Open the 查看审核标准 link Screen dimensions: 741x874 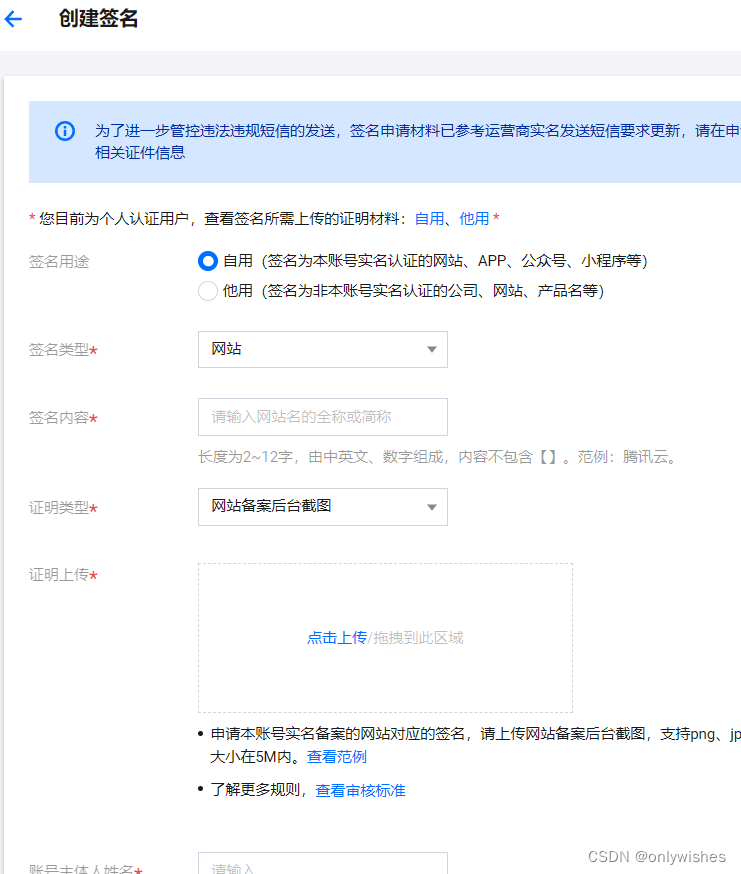(x=360, y=791)
